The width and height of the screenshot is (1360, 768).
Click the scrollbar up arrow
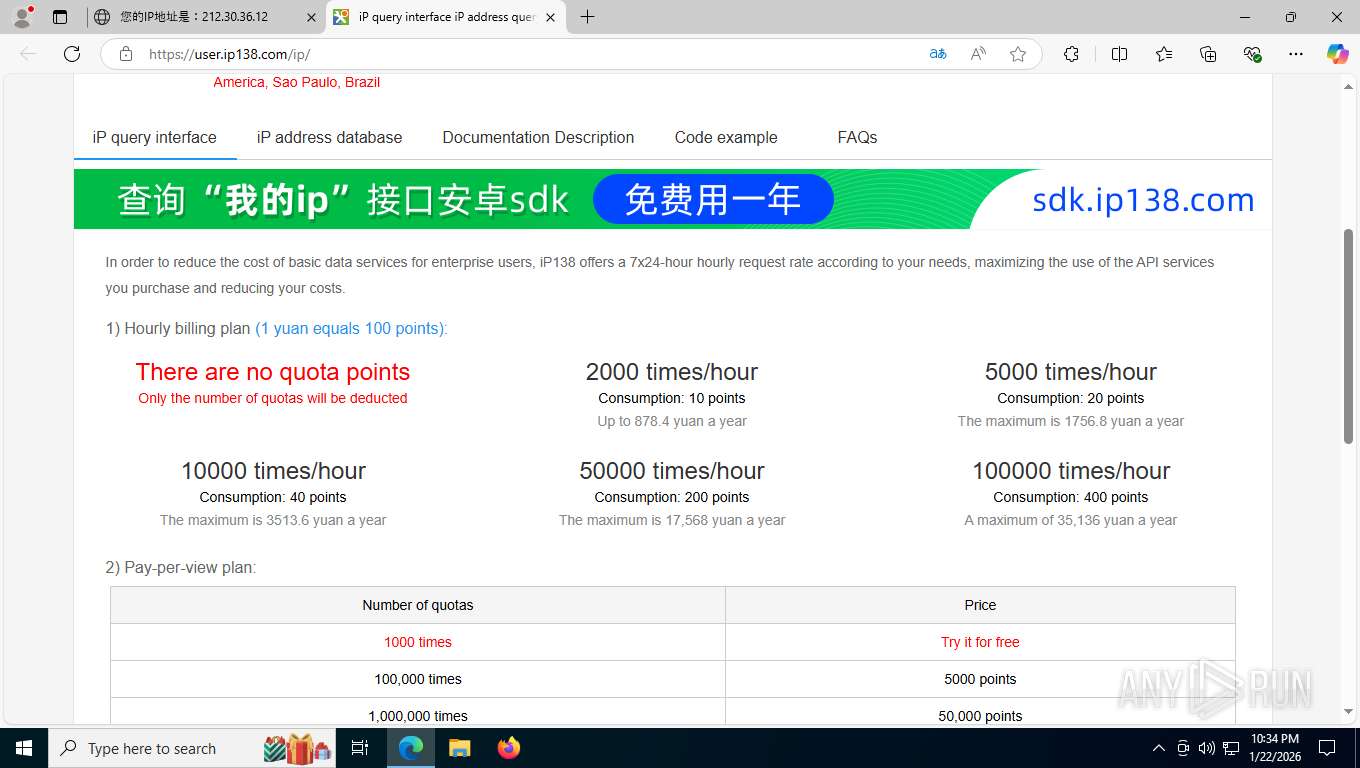click(1348, 87)
